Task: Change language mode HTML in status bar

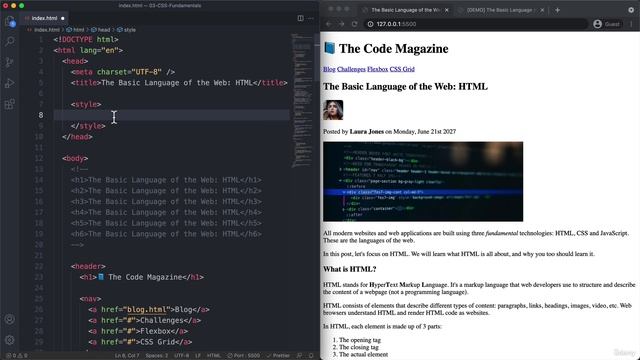Action: pos(213,356)
